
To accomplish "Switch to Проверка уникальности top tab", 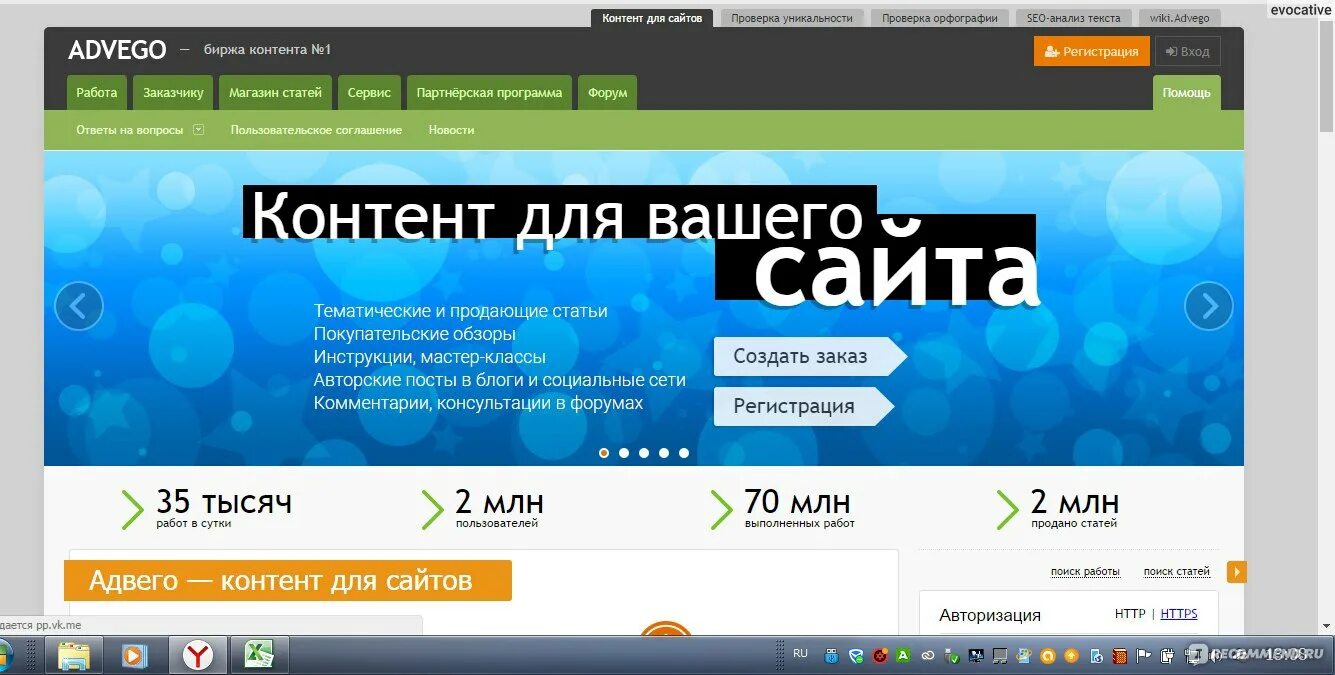I will coord(792,18).
